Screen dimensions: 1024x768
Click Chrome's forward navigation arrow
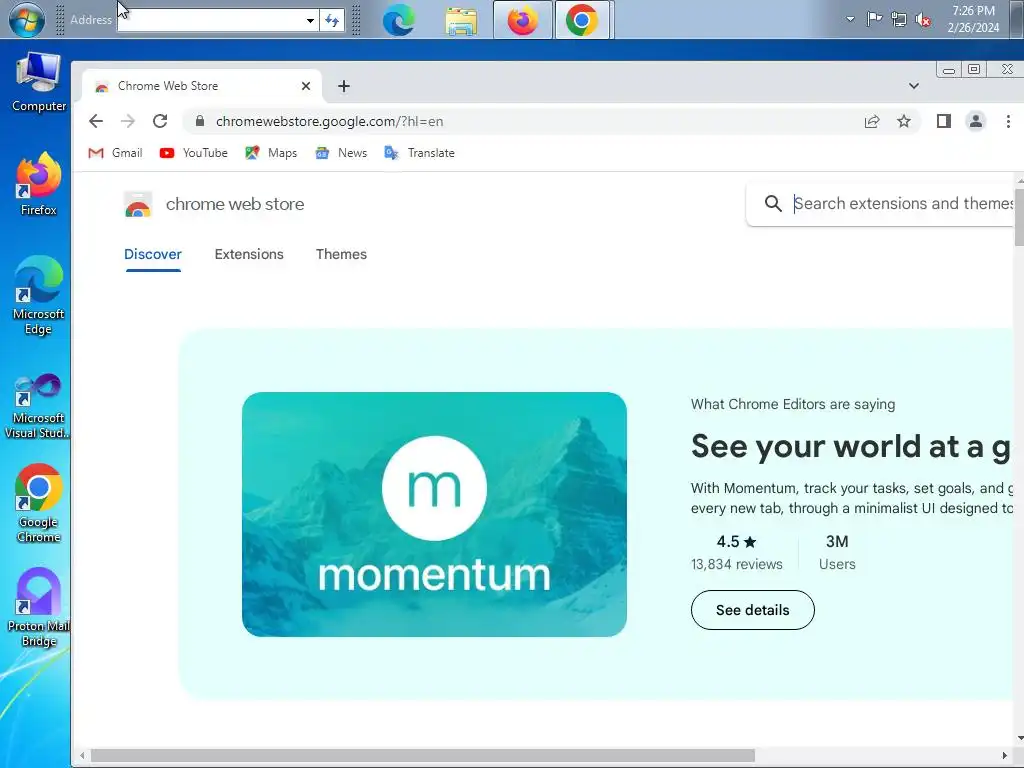[128, 121]
